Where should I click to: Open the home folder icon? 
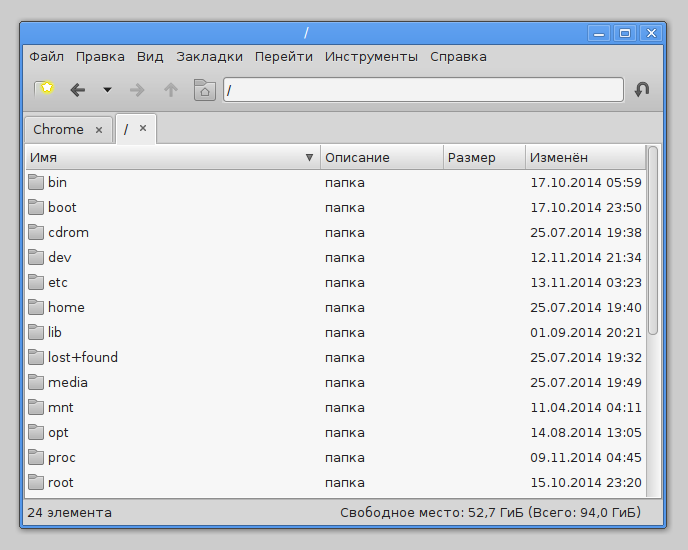(204, 90)
